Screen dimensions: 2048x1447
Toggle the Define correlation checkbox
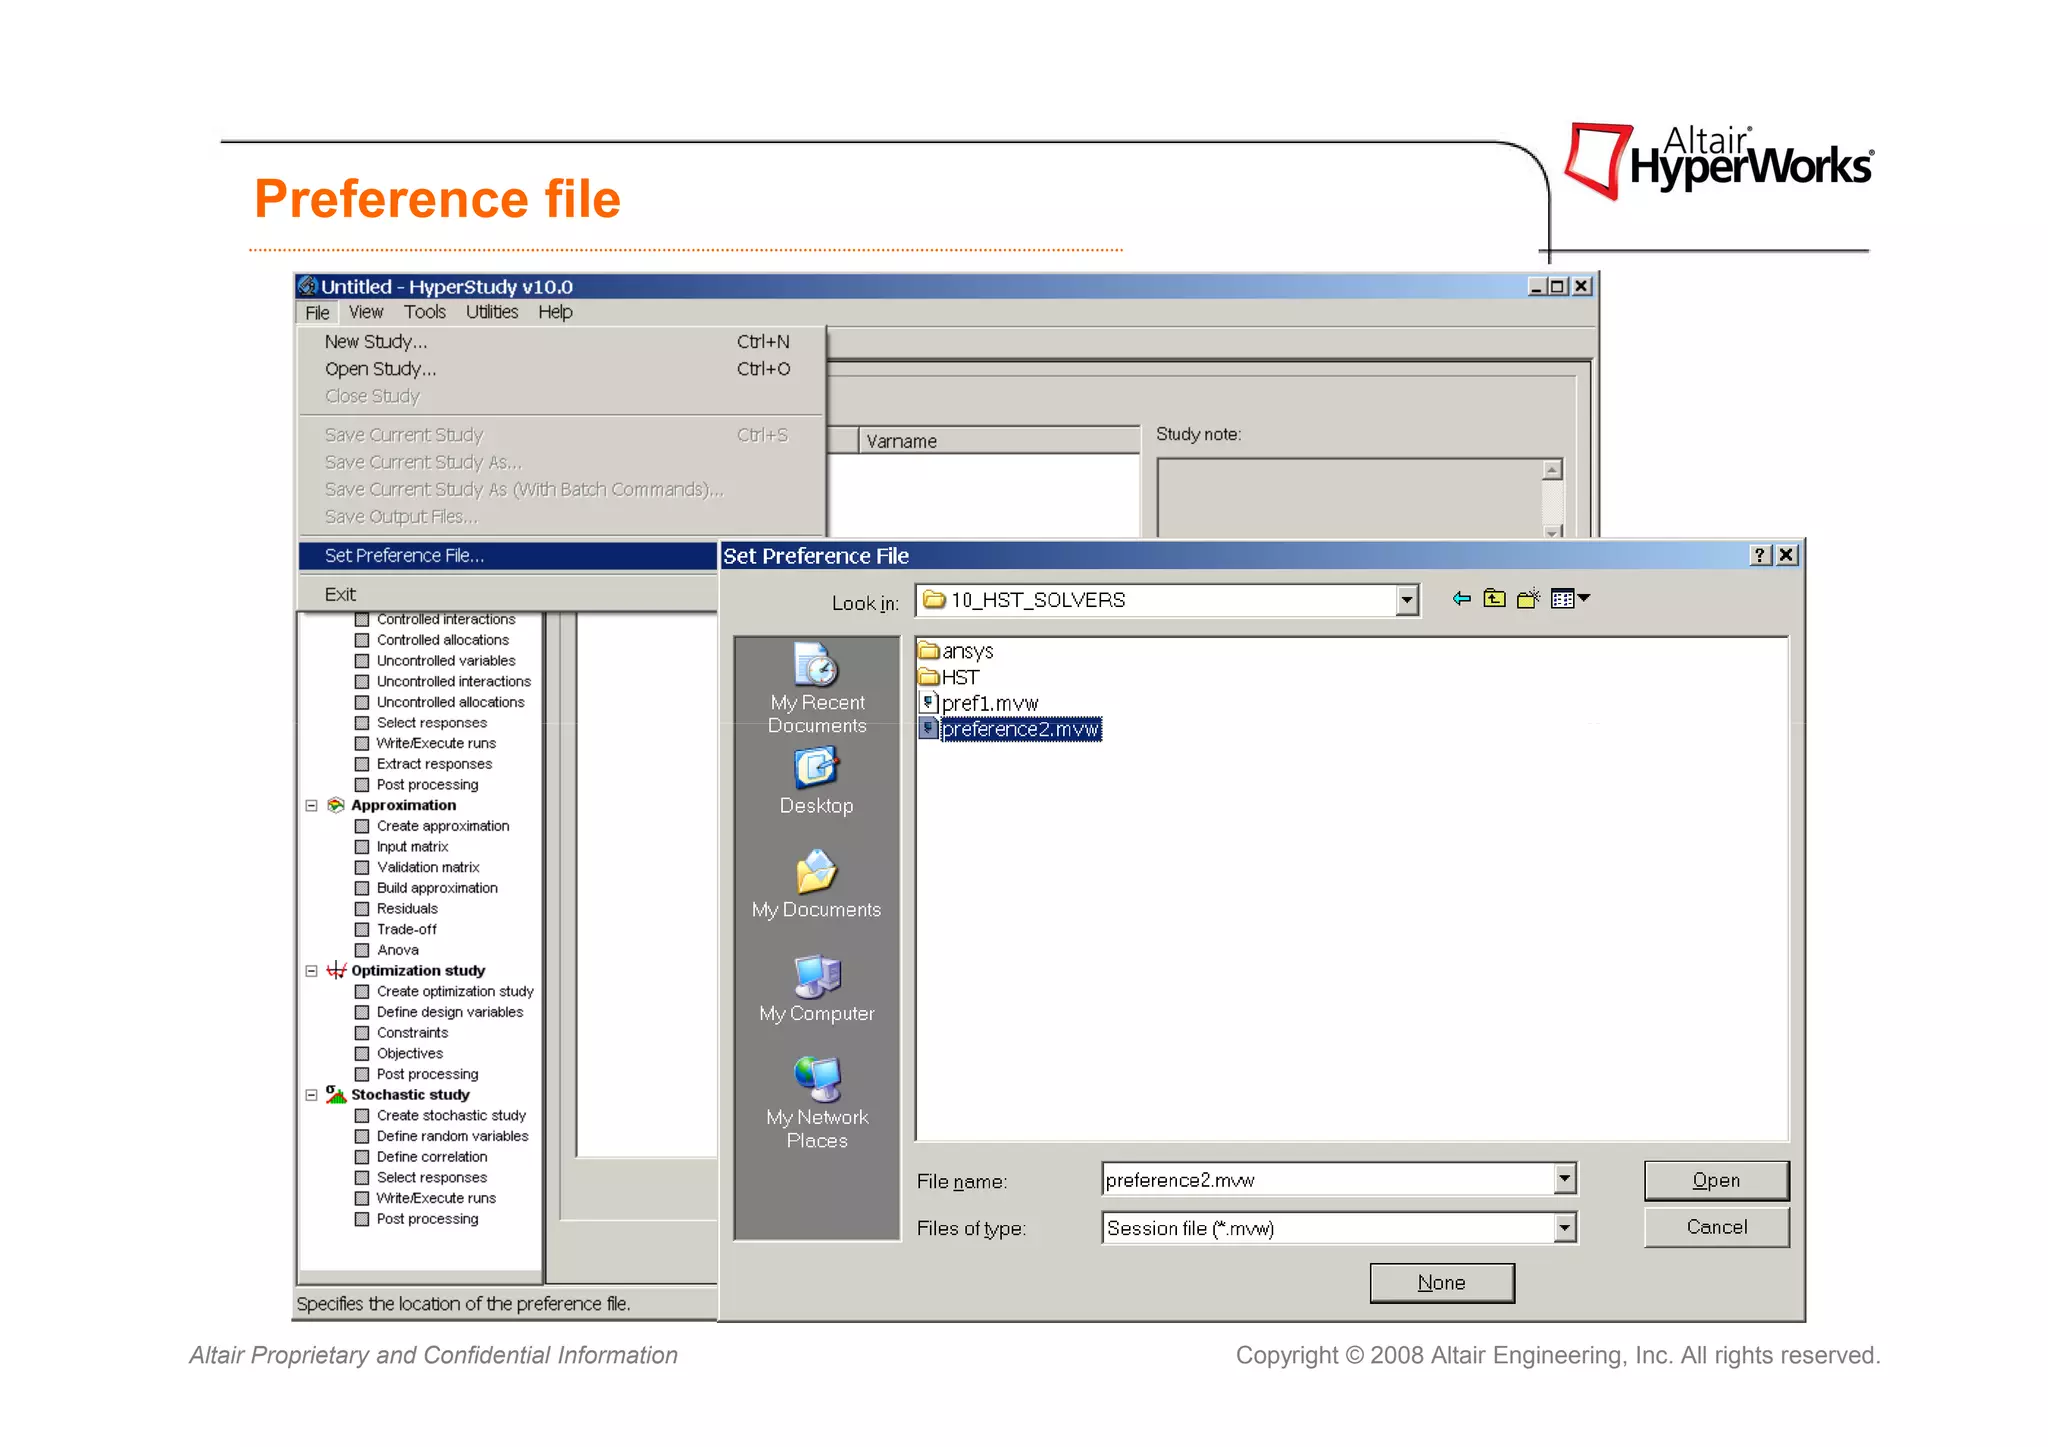362,1157
